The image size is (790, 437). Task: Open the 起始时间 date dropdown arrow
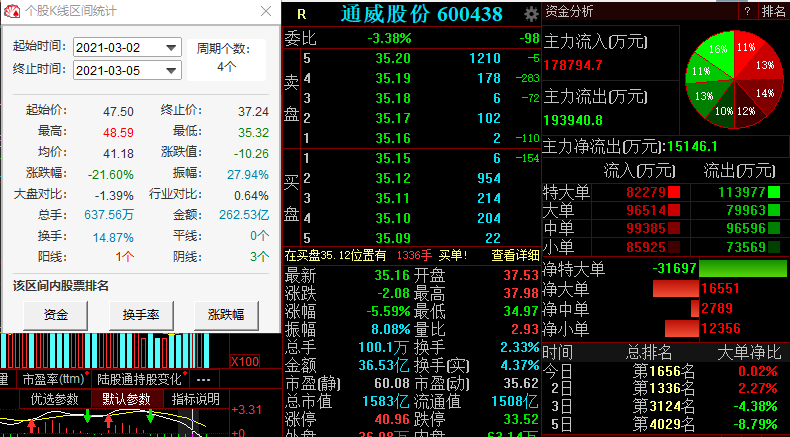tap(171, 48)
